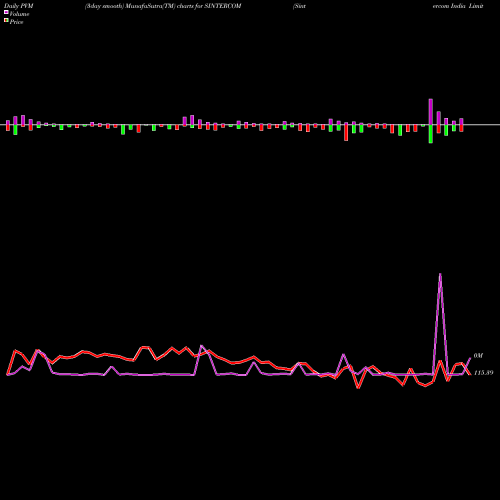Click the 0M volume axis value

point(478,356)
